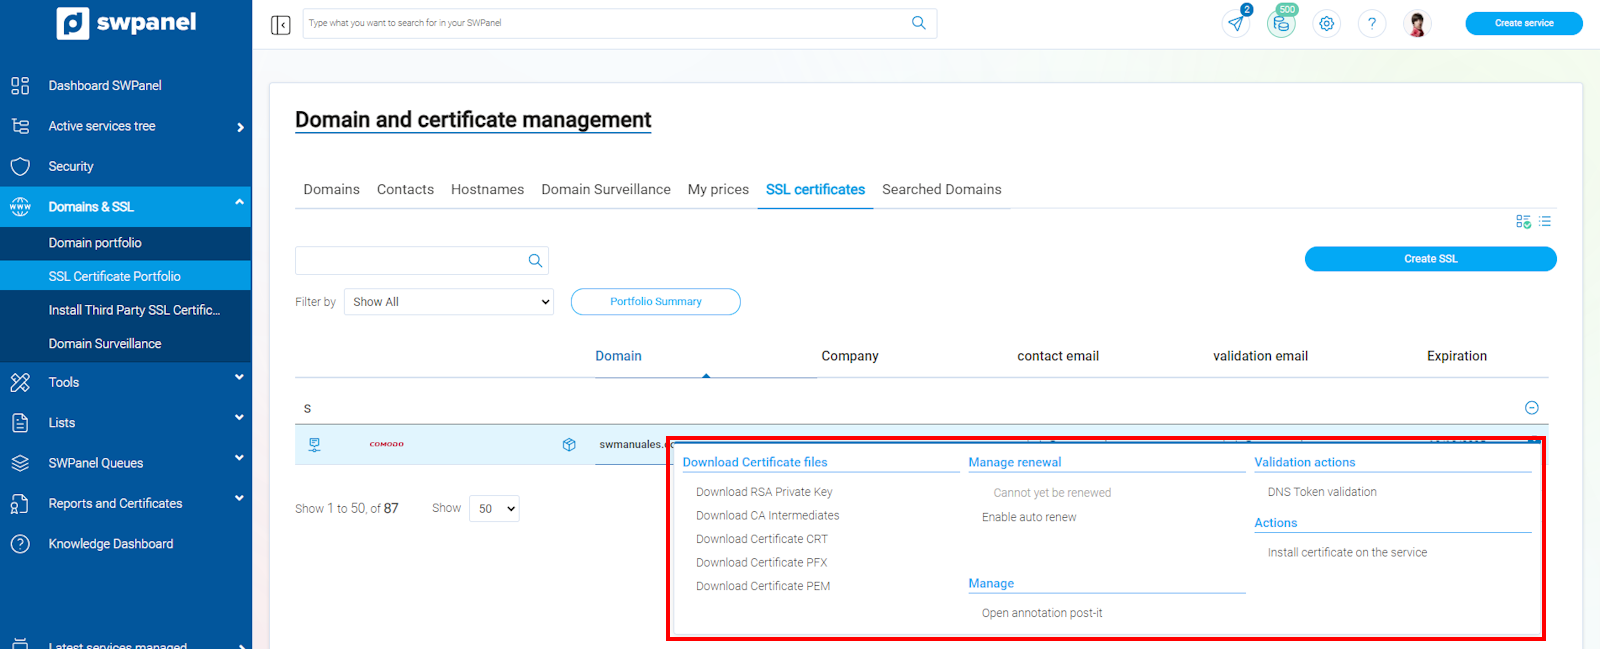The width and height of the screenshot is (1600, 649).
Task: Click Download Certificate PFX option
Action: pyautogui.click(x=761, y=563)
